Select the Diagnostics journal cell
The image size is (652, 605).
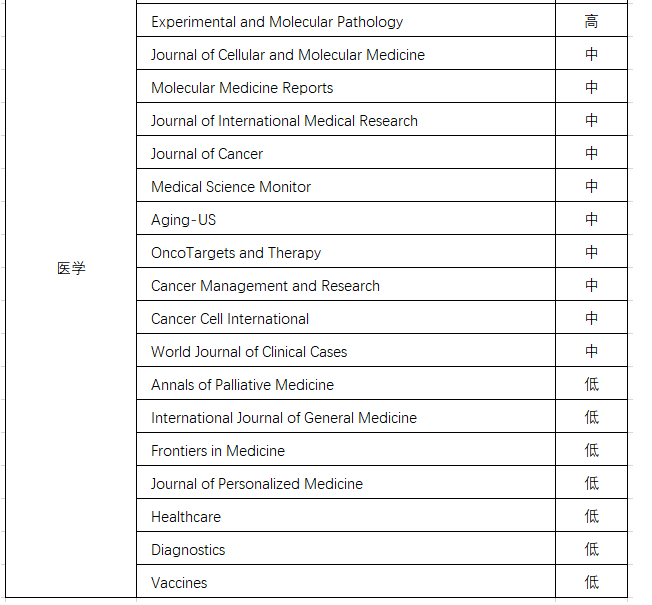click(x=346, y=548)
